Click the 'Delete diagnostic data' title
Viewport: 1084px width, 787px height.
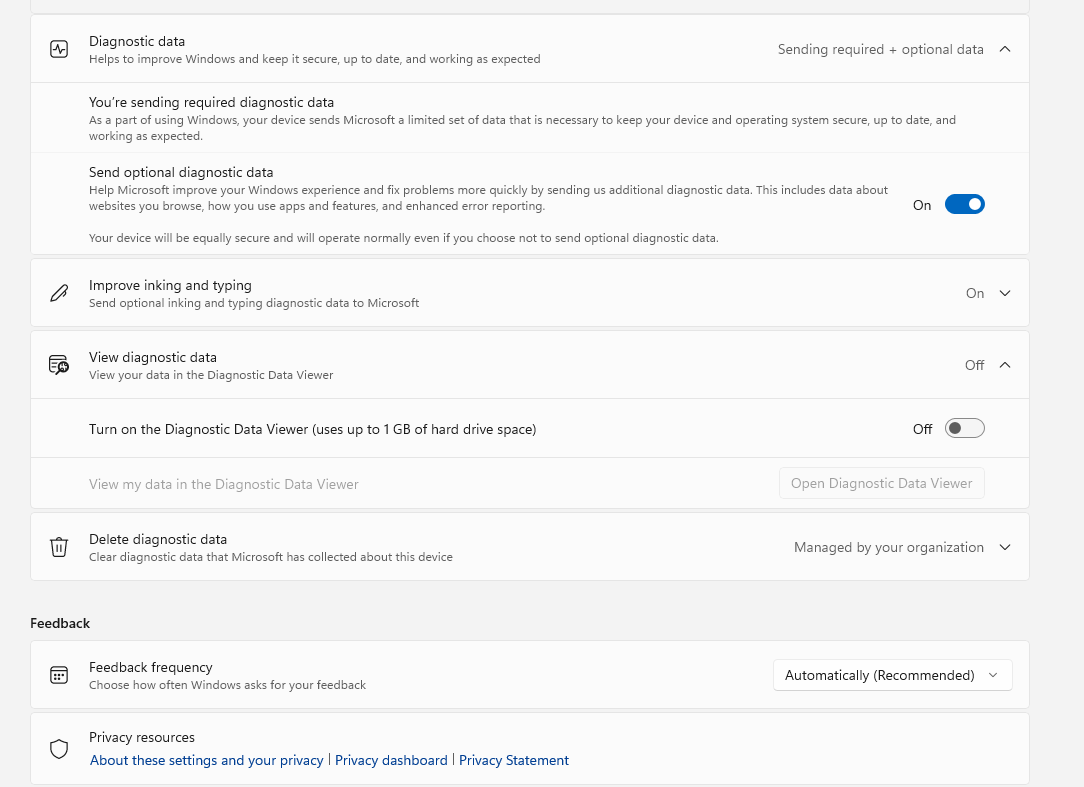pyautogui.click(x=158, y=539)
